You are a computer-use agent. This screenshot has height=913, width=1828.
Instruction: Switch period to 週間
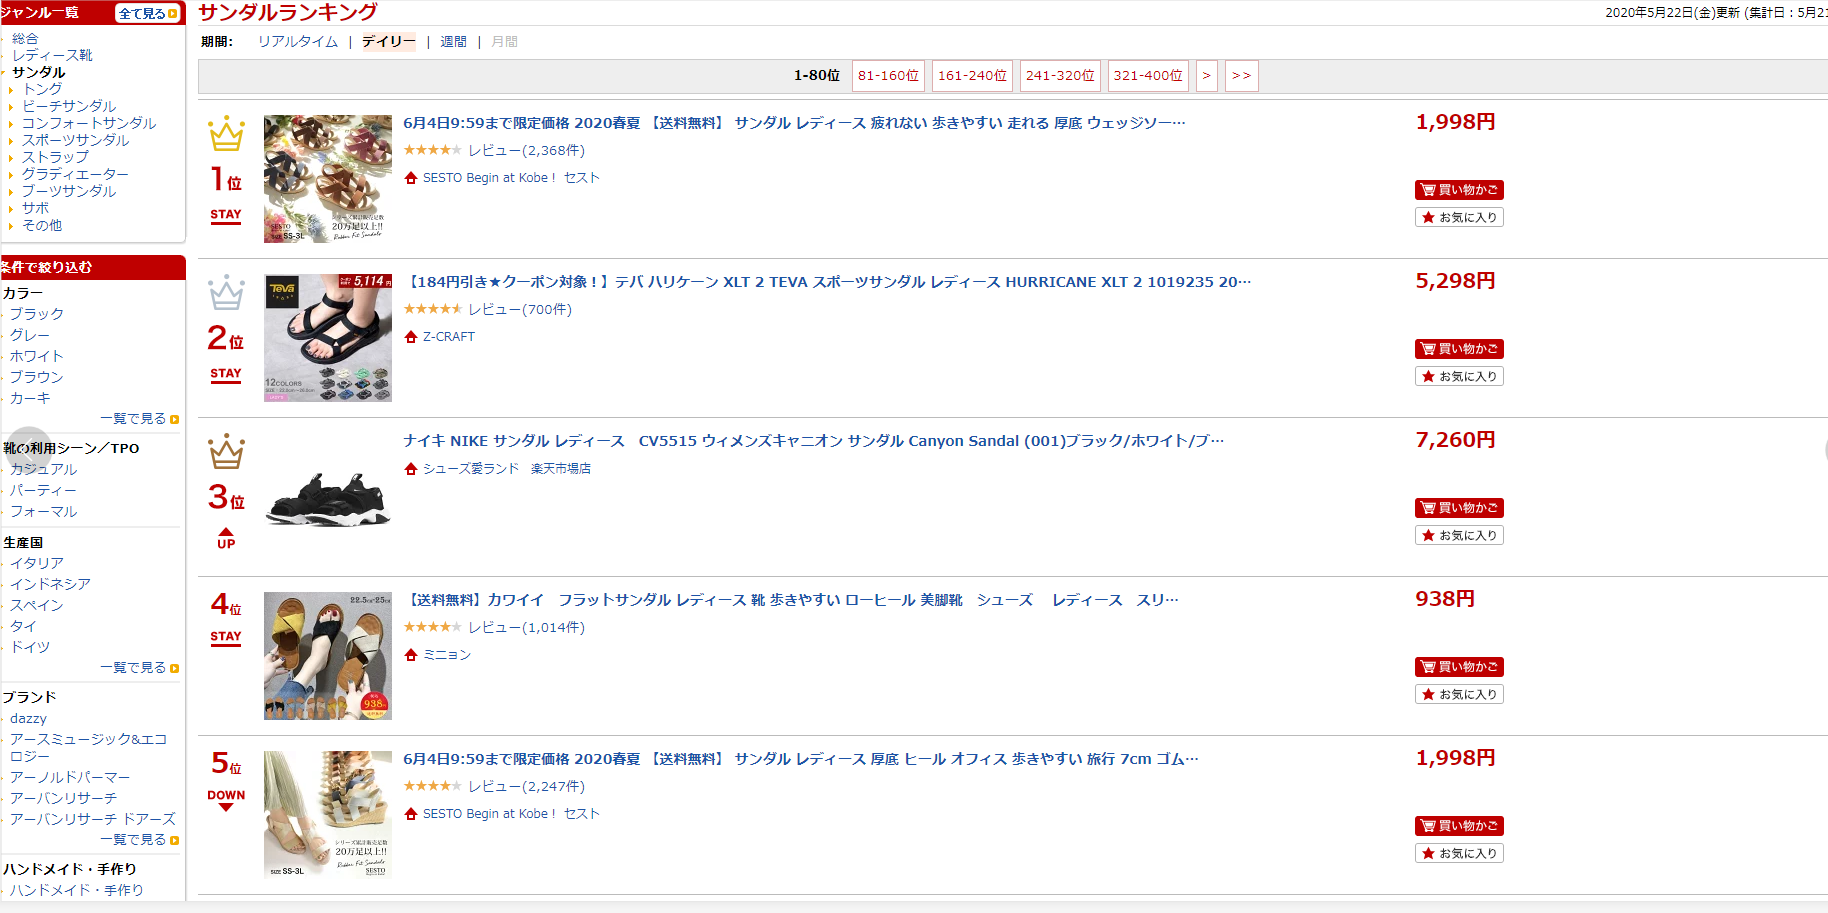453,42
